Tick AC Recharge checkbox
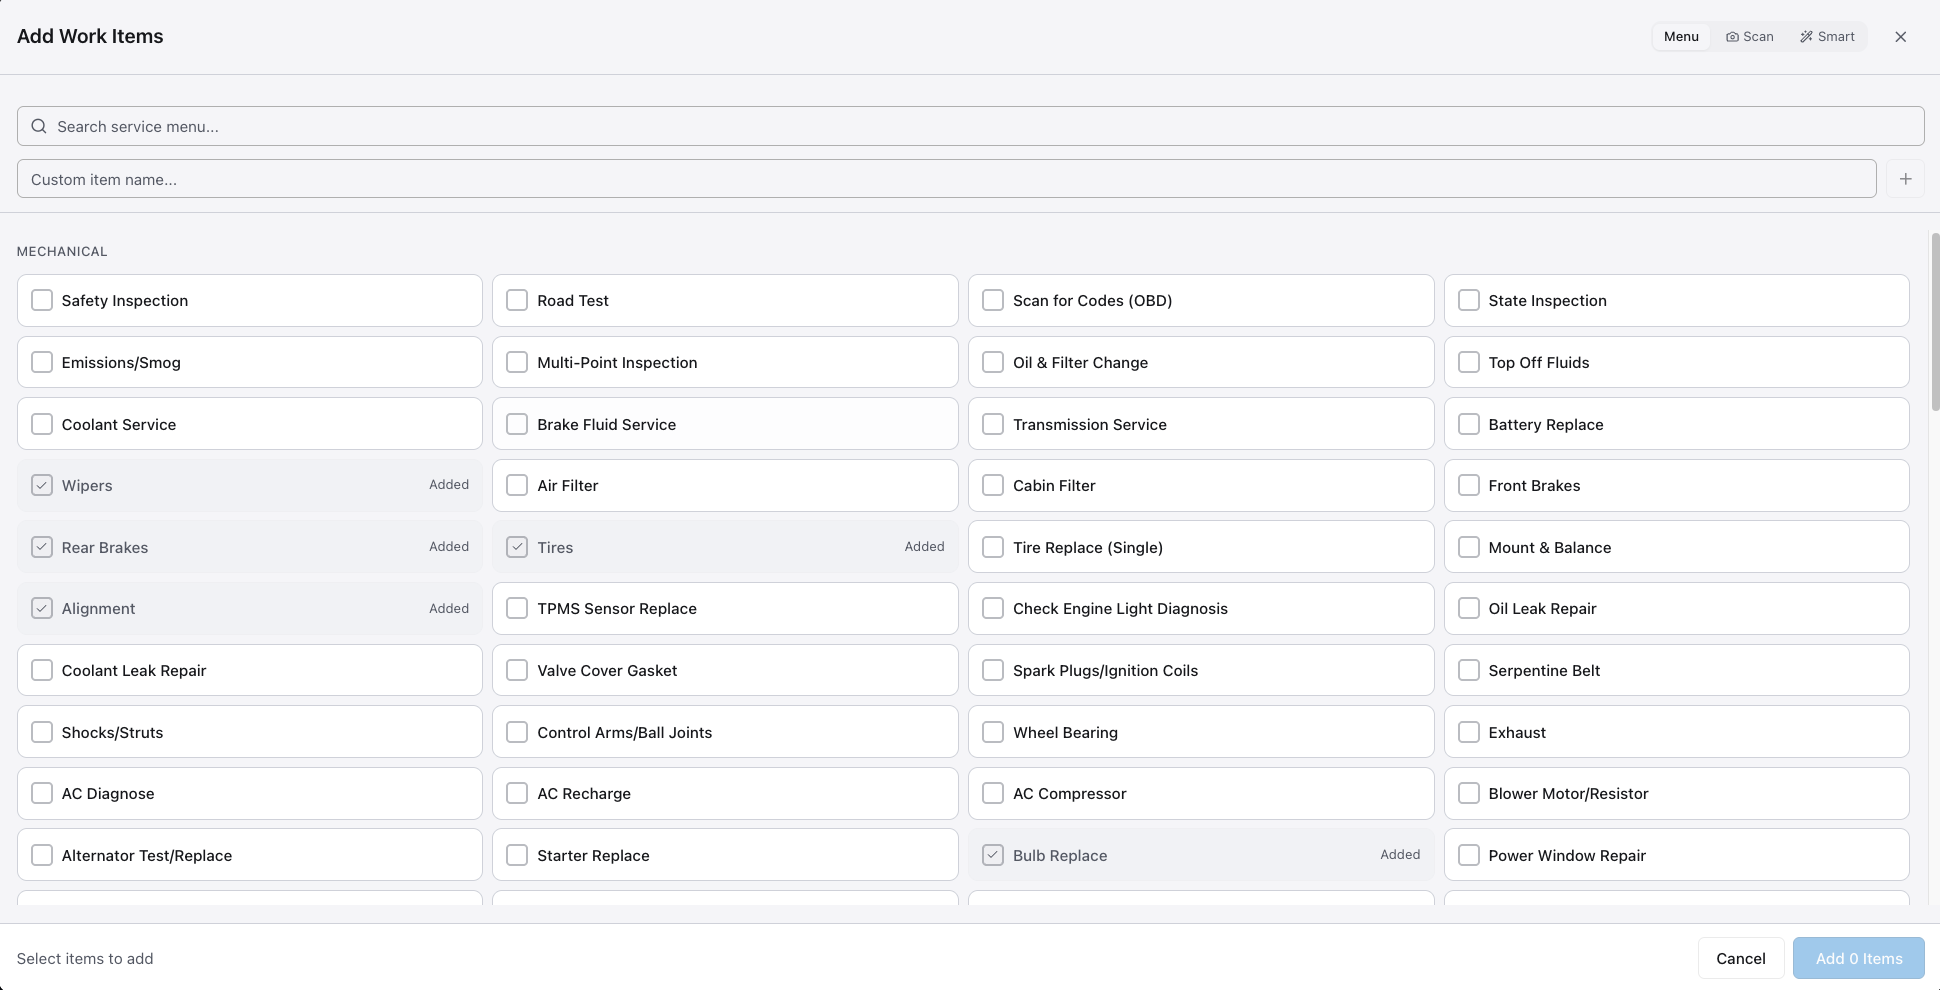1940x990 pixels. tap(517, 793)
